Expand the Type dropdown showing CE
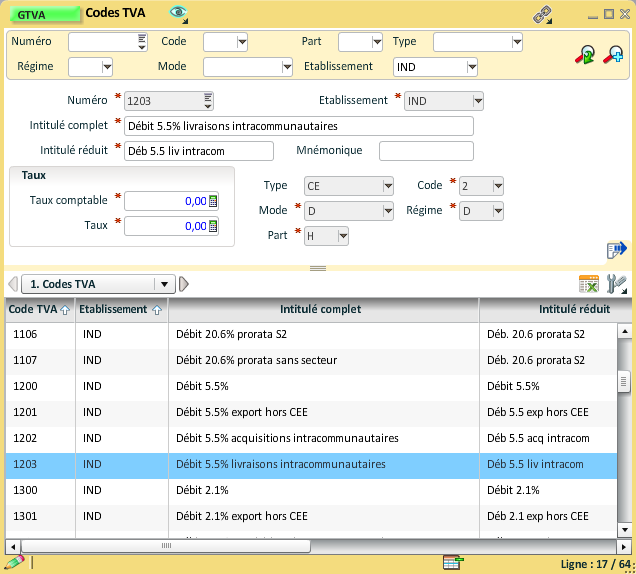The width and height of the screenshot is (636, 574). 387,186
